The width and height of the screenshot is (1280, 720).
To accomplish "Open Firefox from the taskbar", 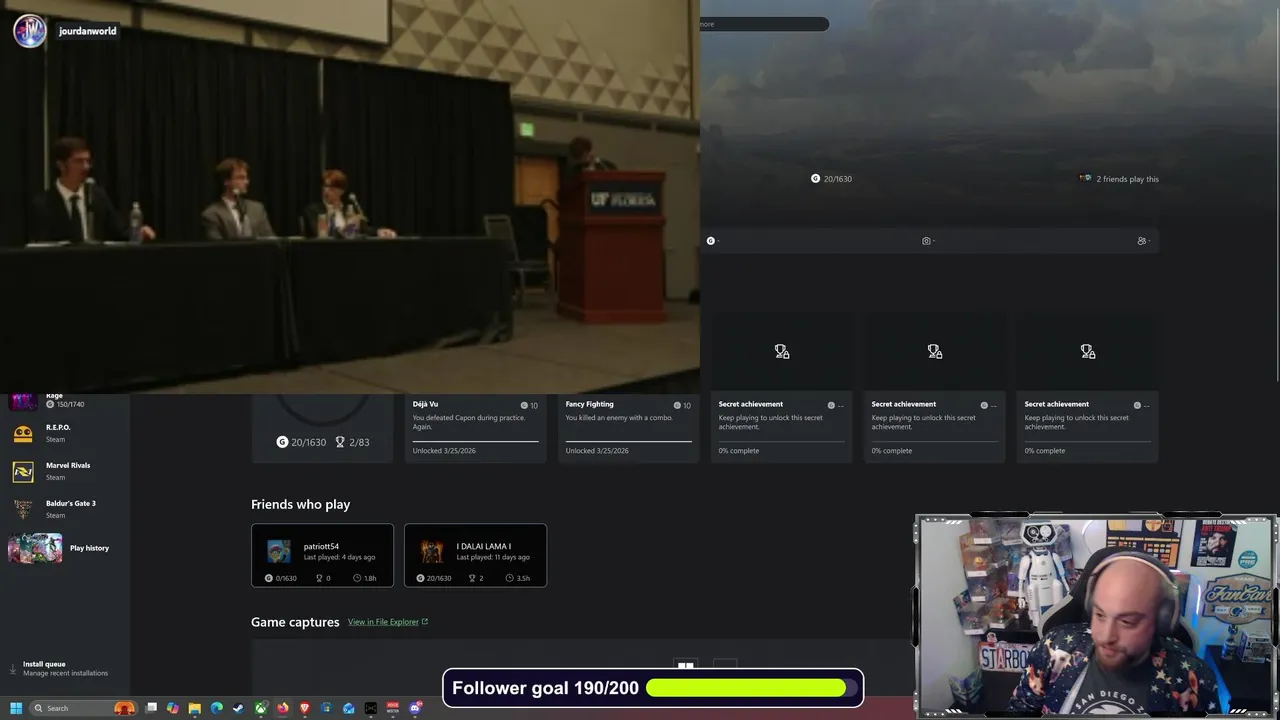I will (283, 708).
